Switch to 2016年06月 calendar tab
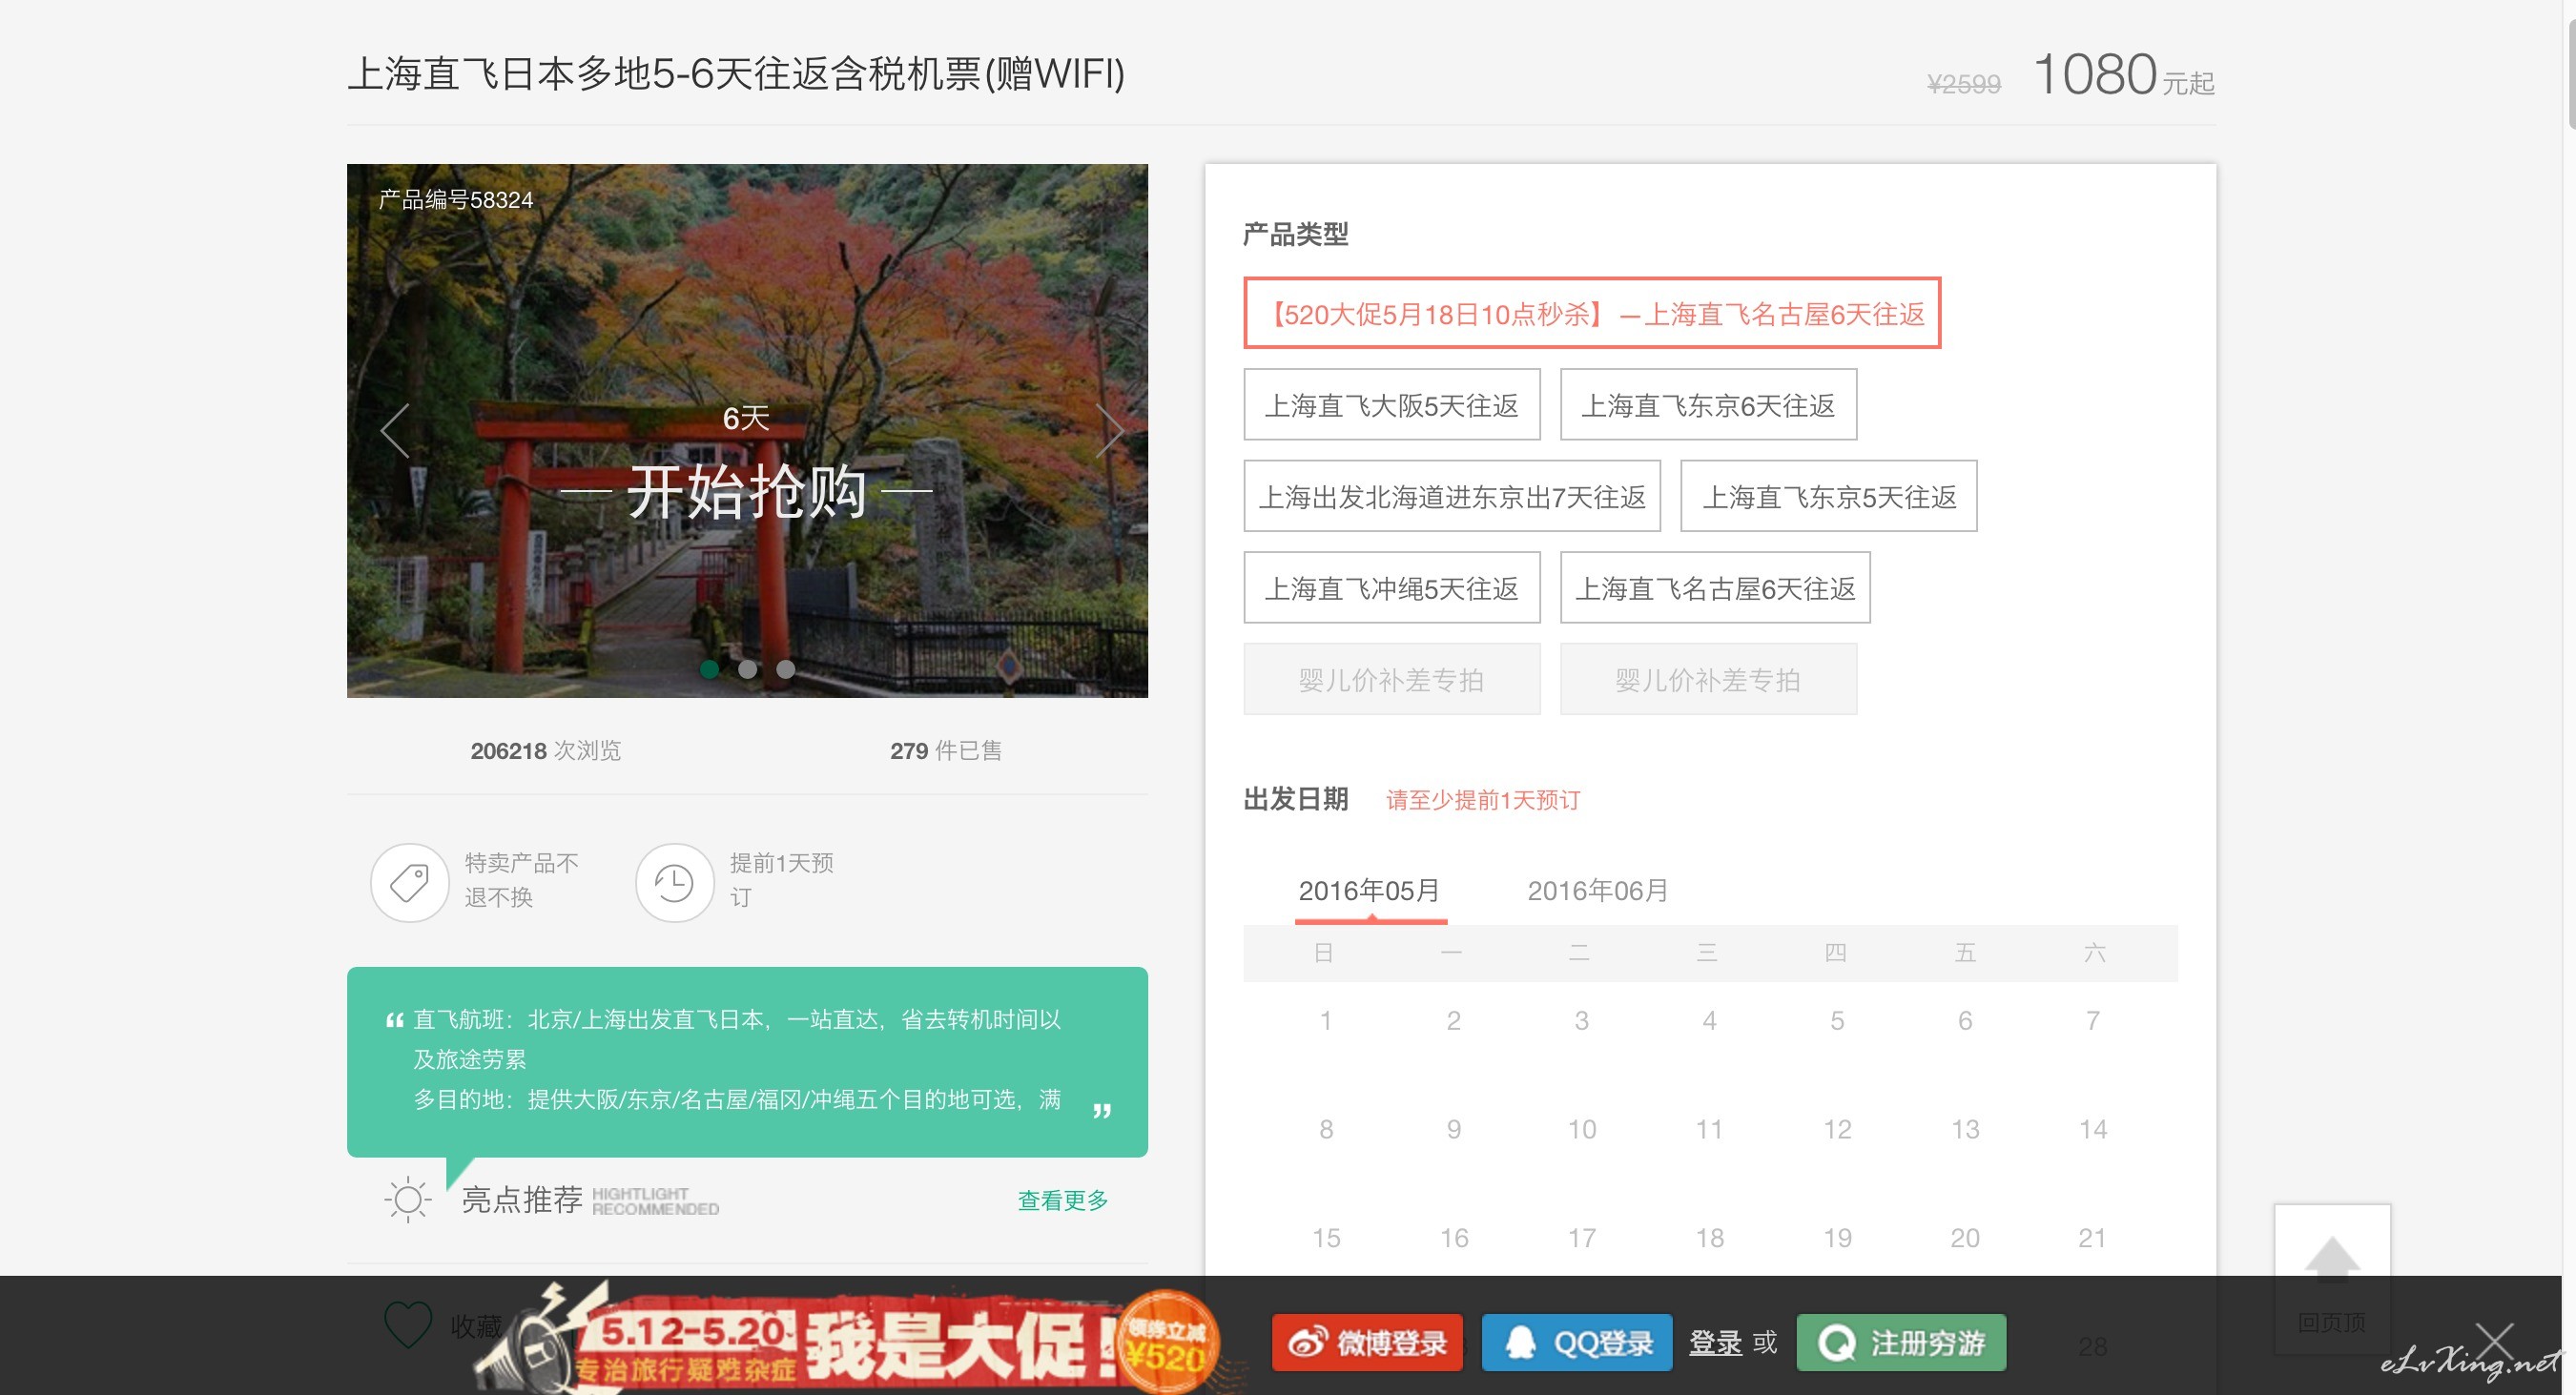The width and height of the screenshot is (2576, 1395). click(x=1598, y=890)
